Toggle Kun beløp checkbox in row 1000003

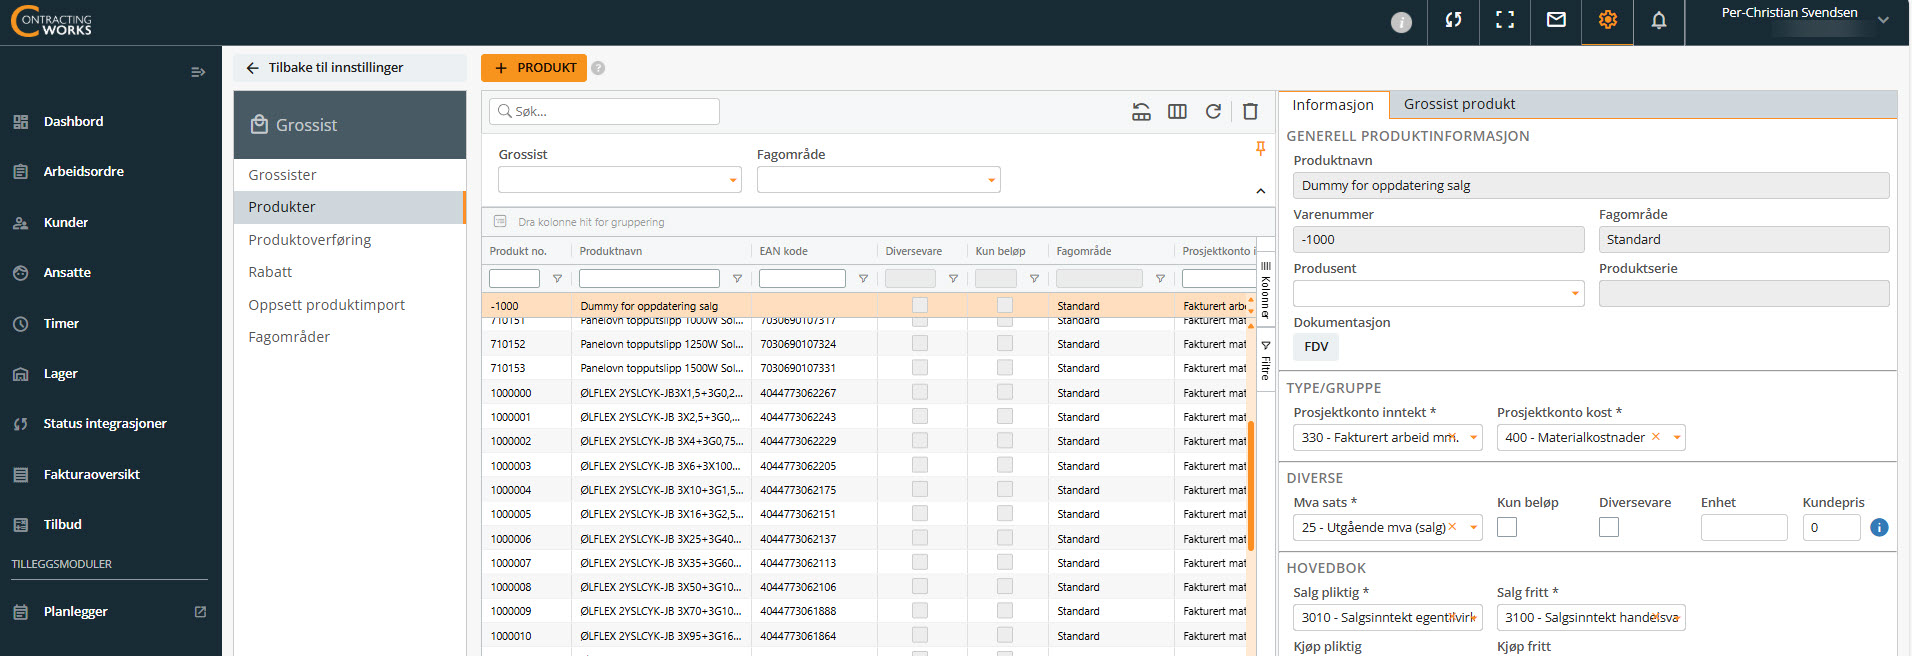click(1005, 465)
